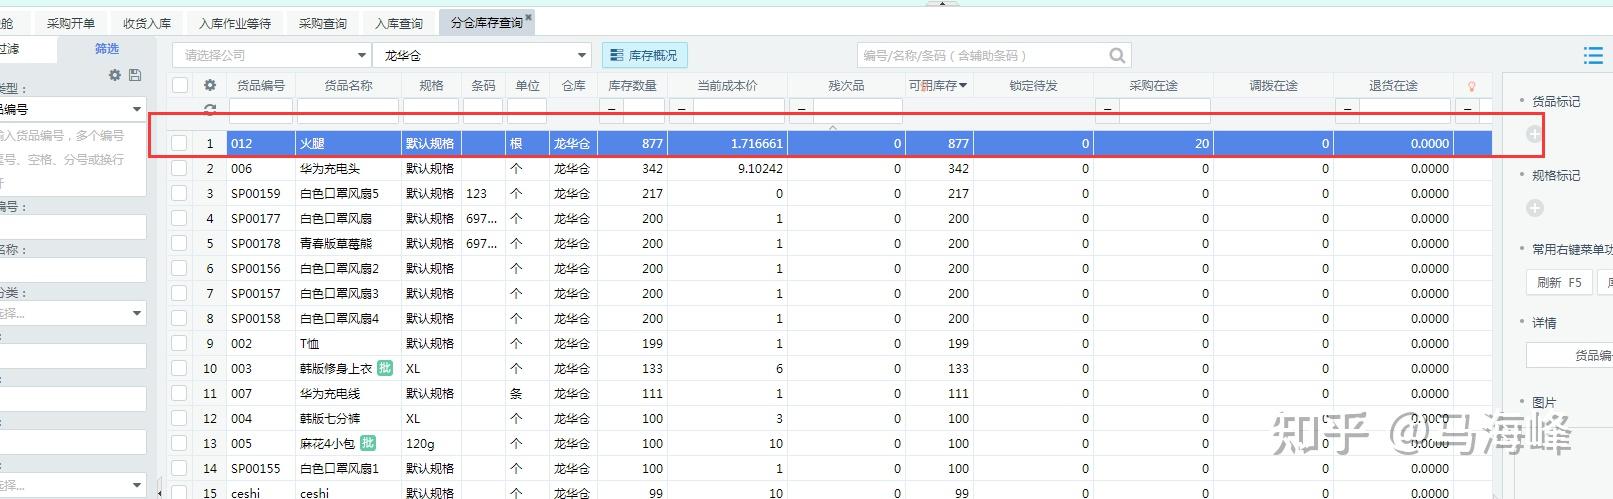Viewport: 1613px width, 499px height.
Task: Switch to the 采购开单 tab
Action: [71, 23]
